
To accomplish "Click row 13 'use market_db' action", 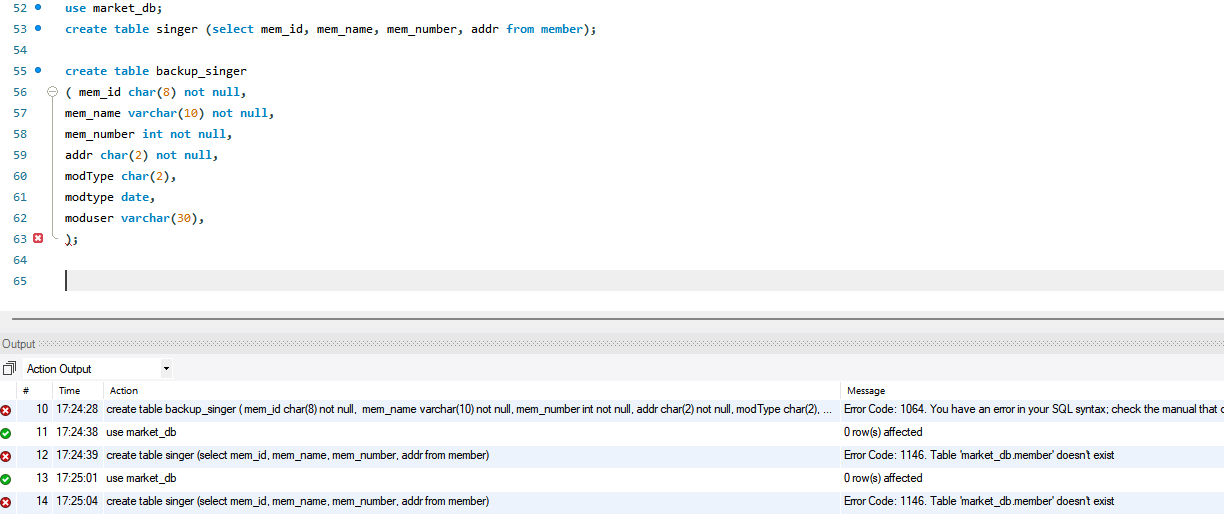I will [142, 478].
